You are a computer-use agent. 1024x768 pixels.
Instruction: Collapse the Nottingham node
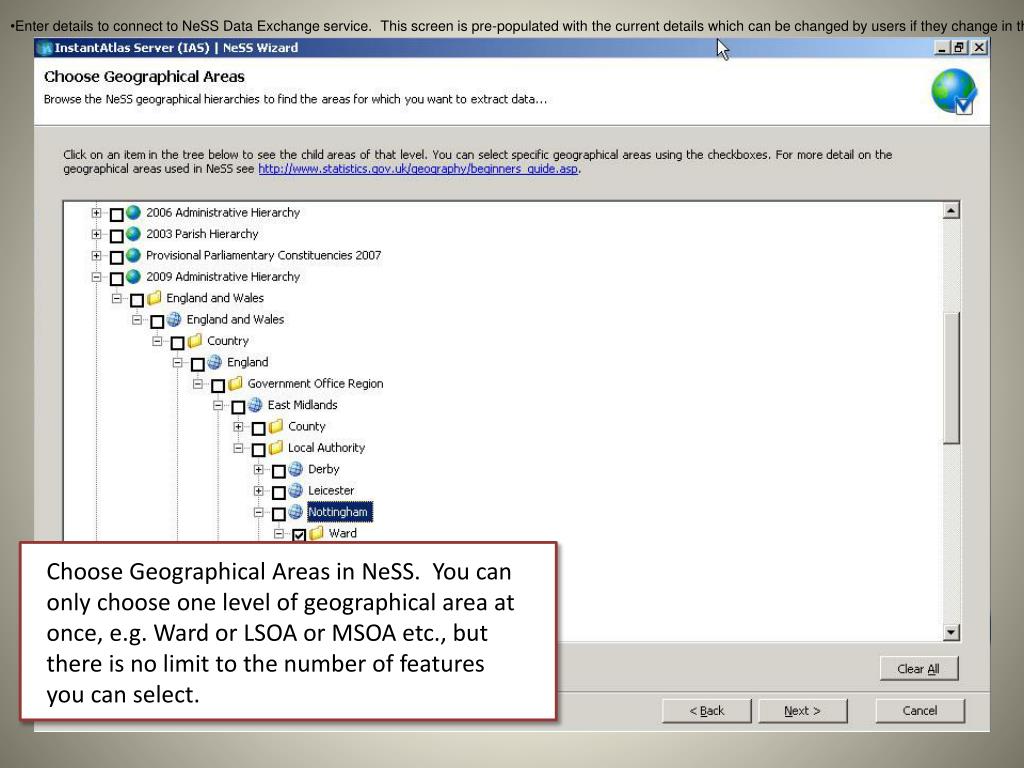click(259, 512)
